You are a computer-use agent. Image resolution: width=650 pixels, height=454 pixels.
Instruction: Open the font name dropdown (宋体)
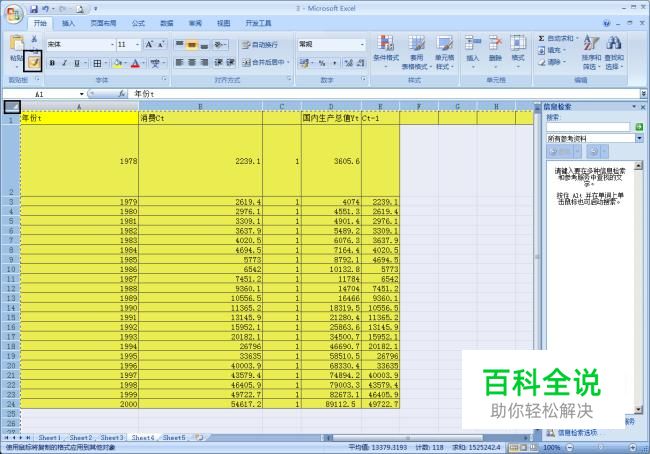point(112,44)
